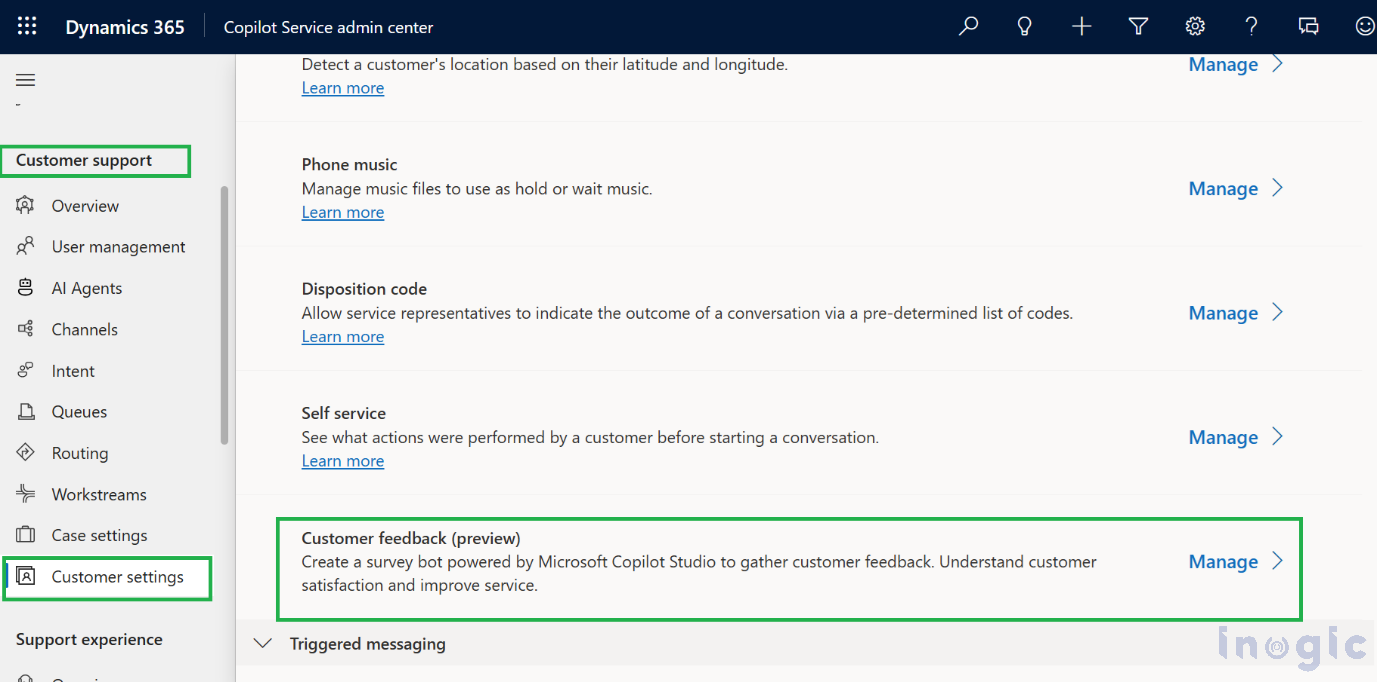The width and height of the screenshot is (1377, 682).
Task: Click the smiley feedback icon
Action: click(1364, 27)
